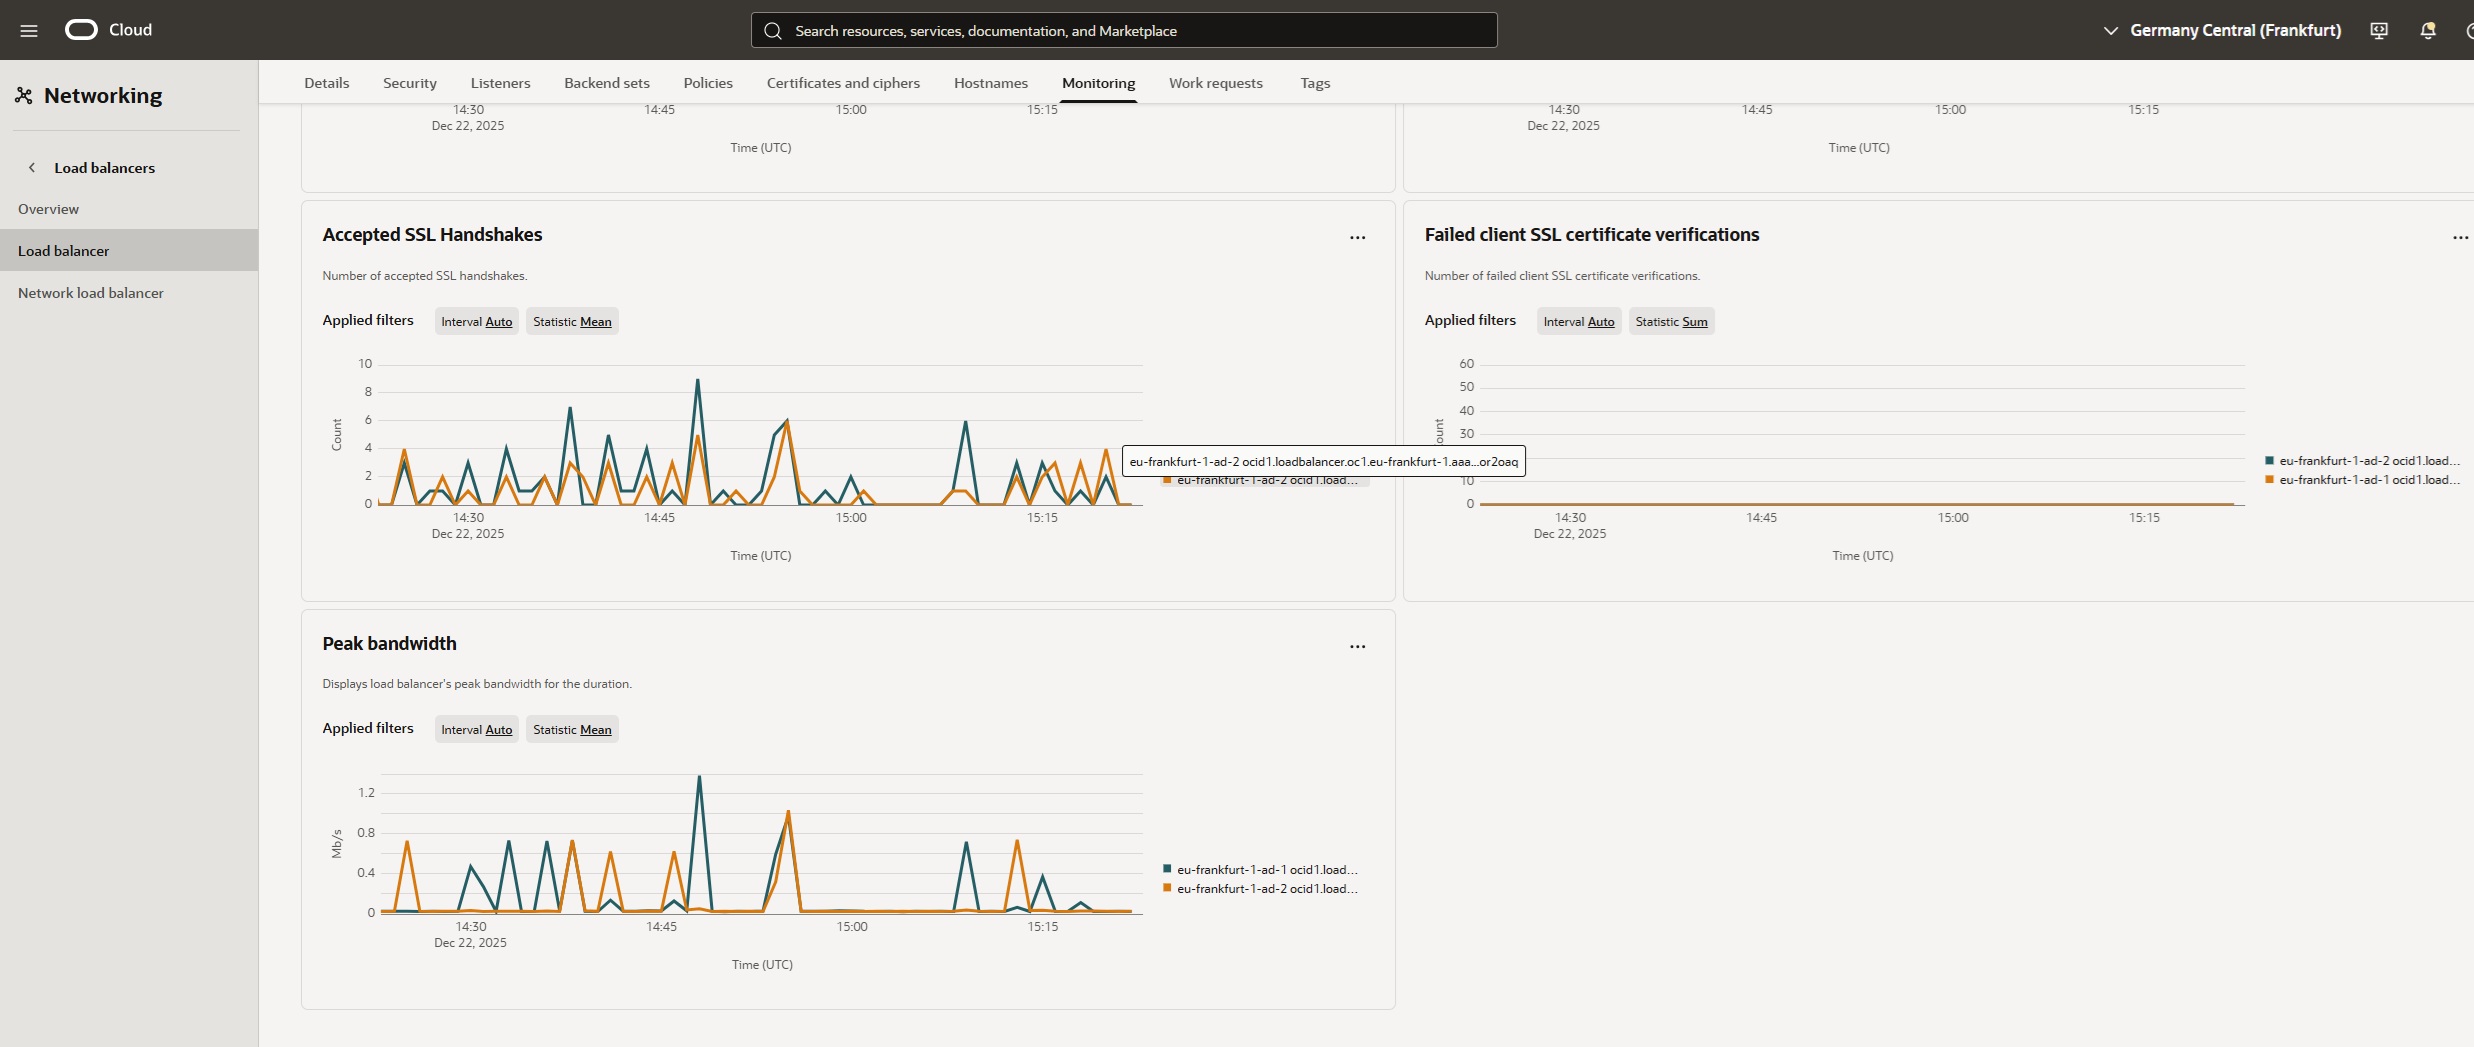The height and width of the screenshot is (1047, 2474).
Task: Open Peak bandwidth chart options menu
Action: tap(1357, 647)
